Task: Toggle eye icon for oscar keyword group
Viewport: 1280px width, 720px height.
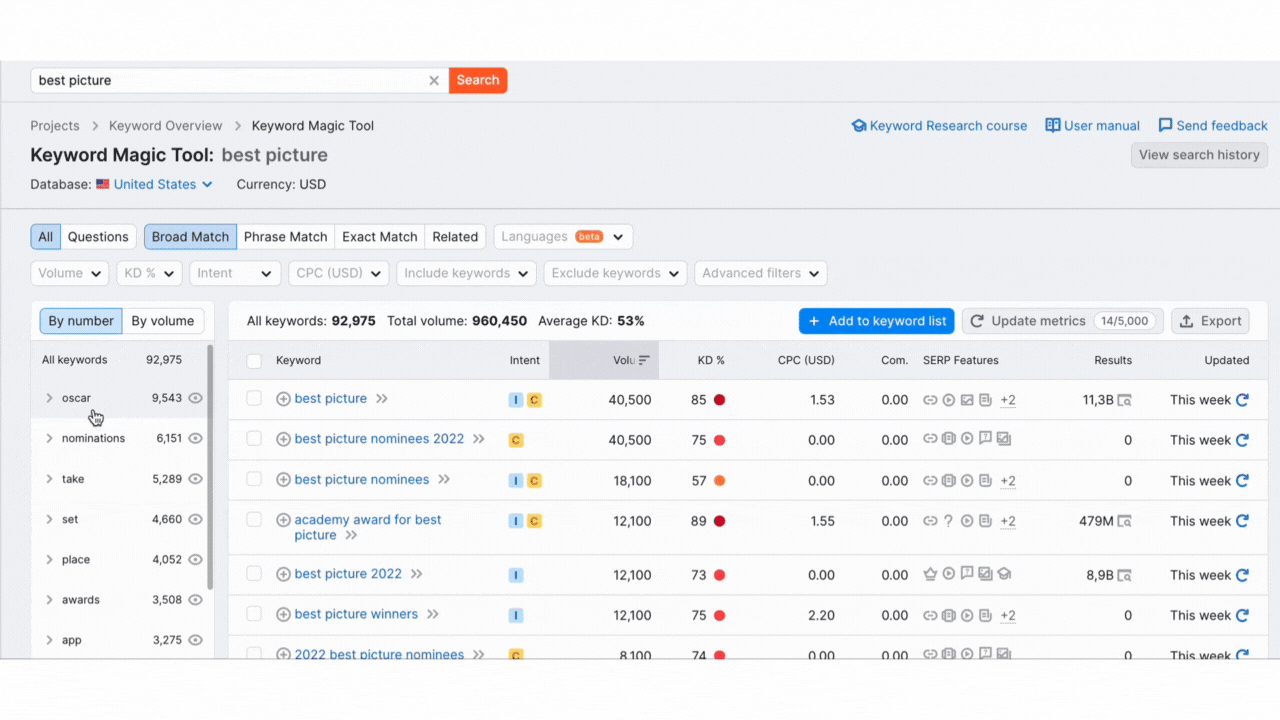Action: click(x=196, y=398)
